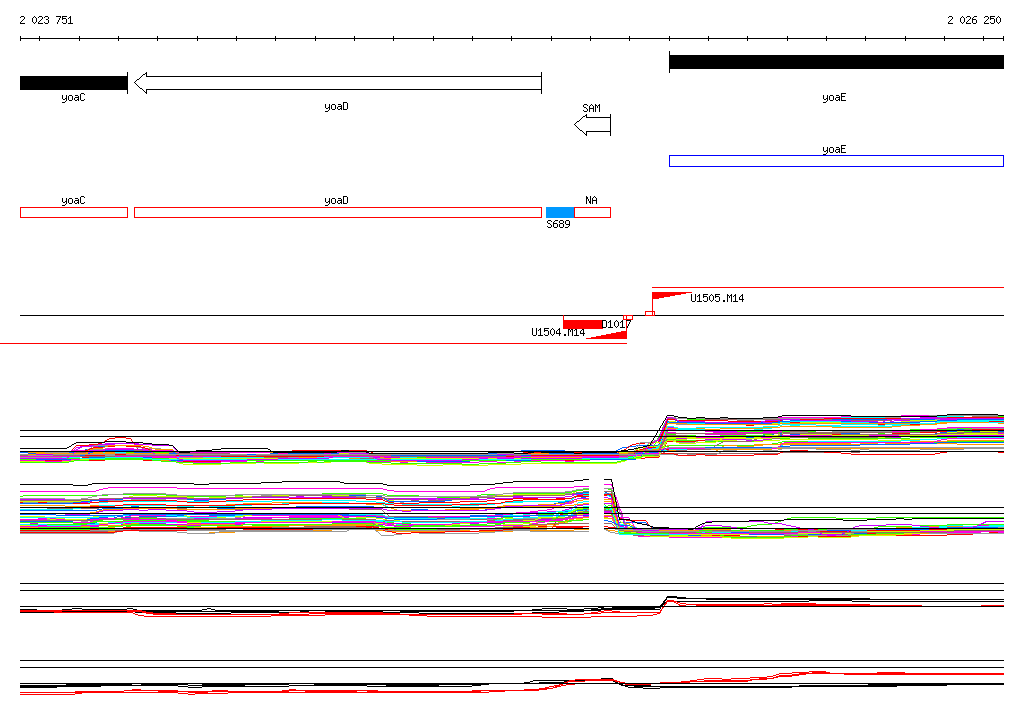Click the red yoaD transcript box

(x=338, y=212)
